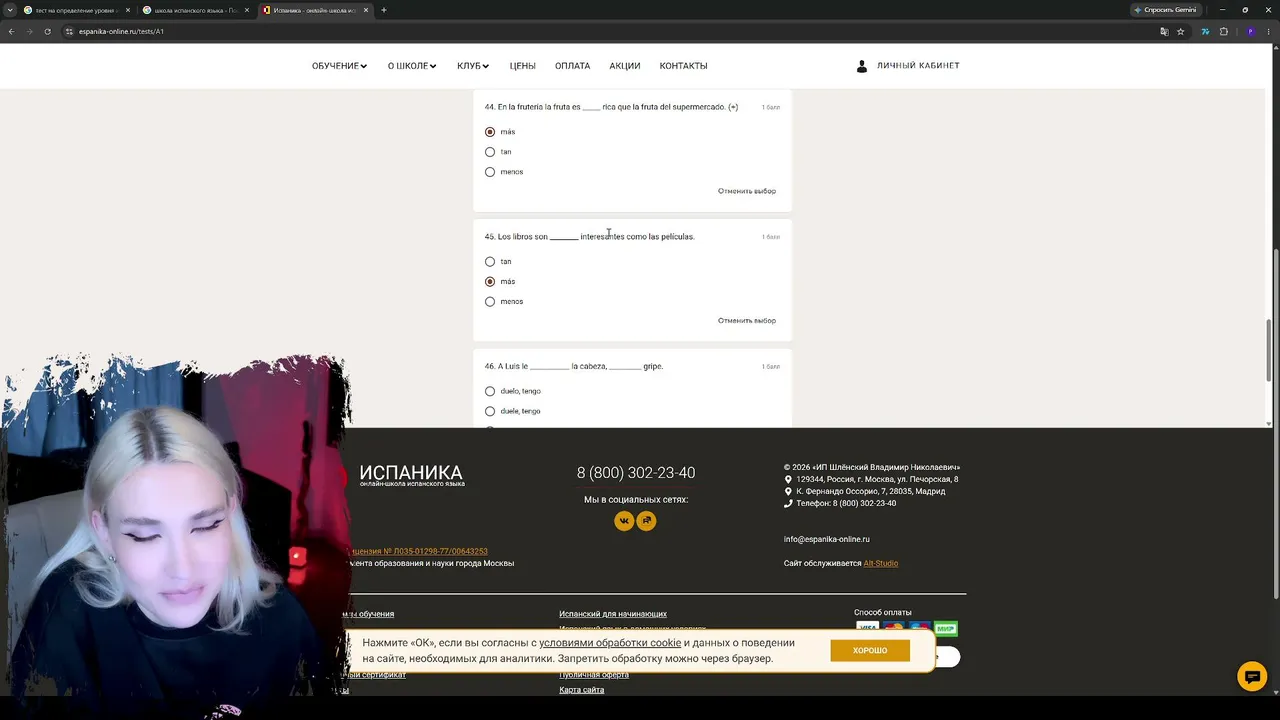Open the translate page icon
This screenshot has width=1280, height=720.
tap(1164, 31)
